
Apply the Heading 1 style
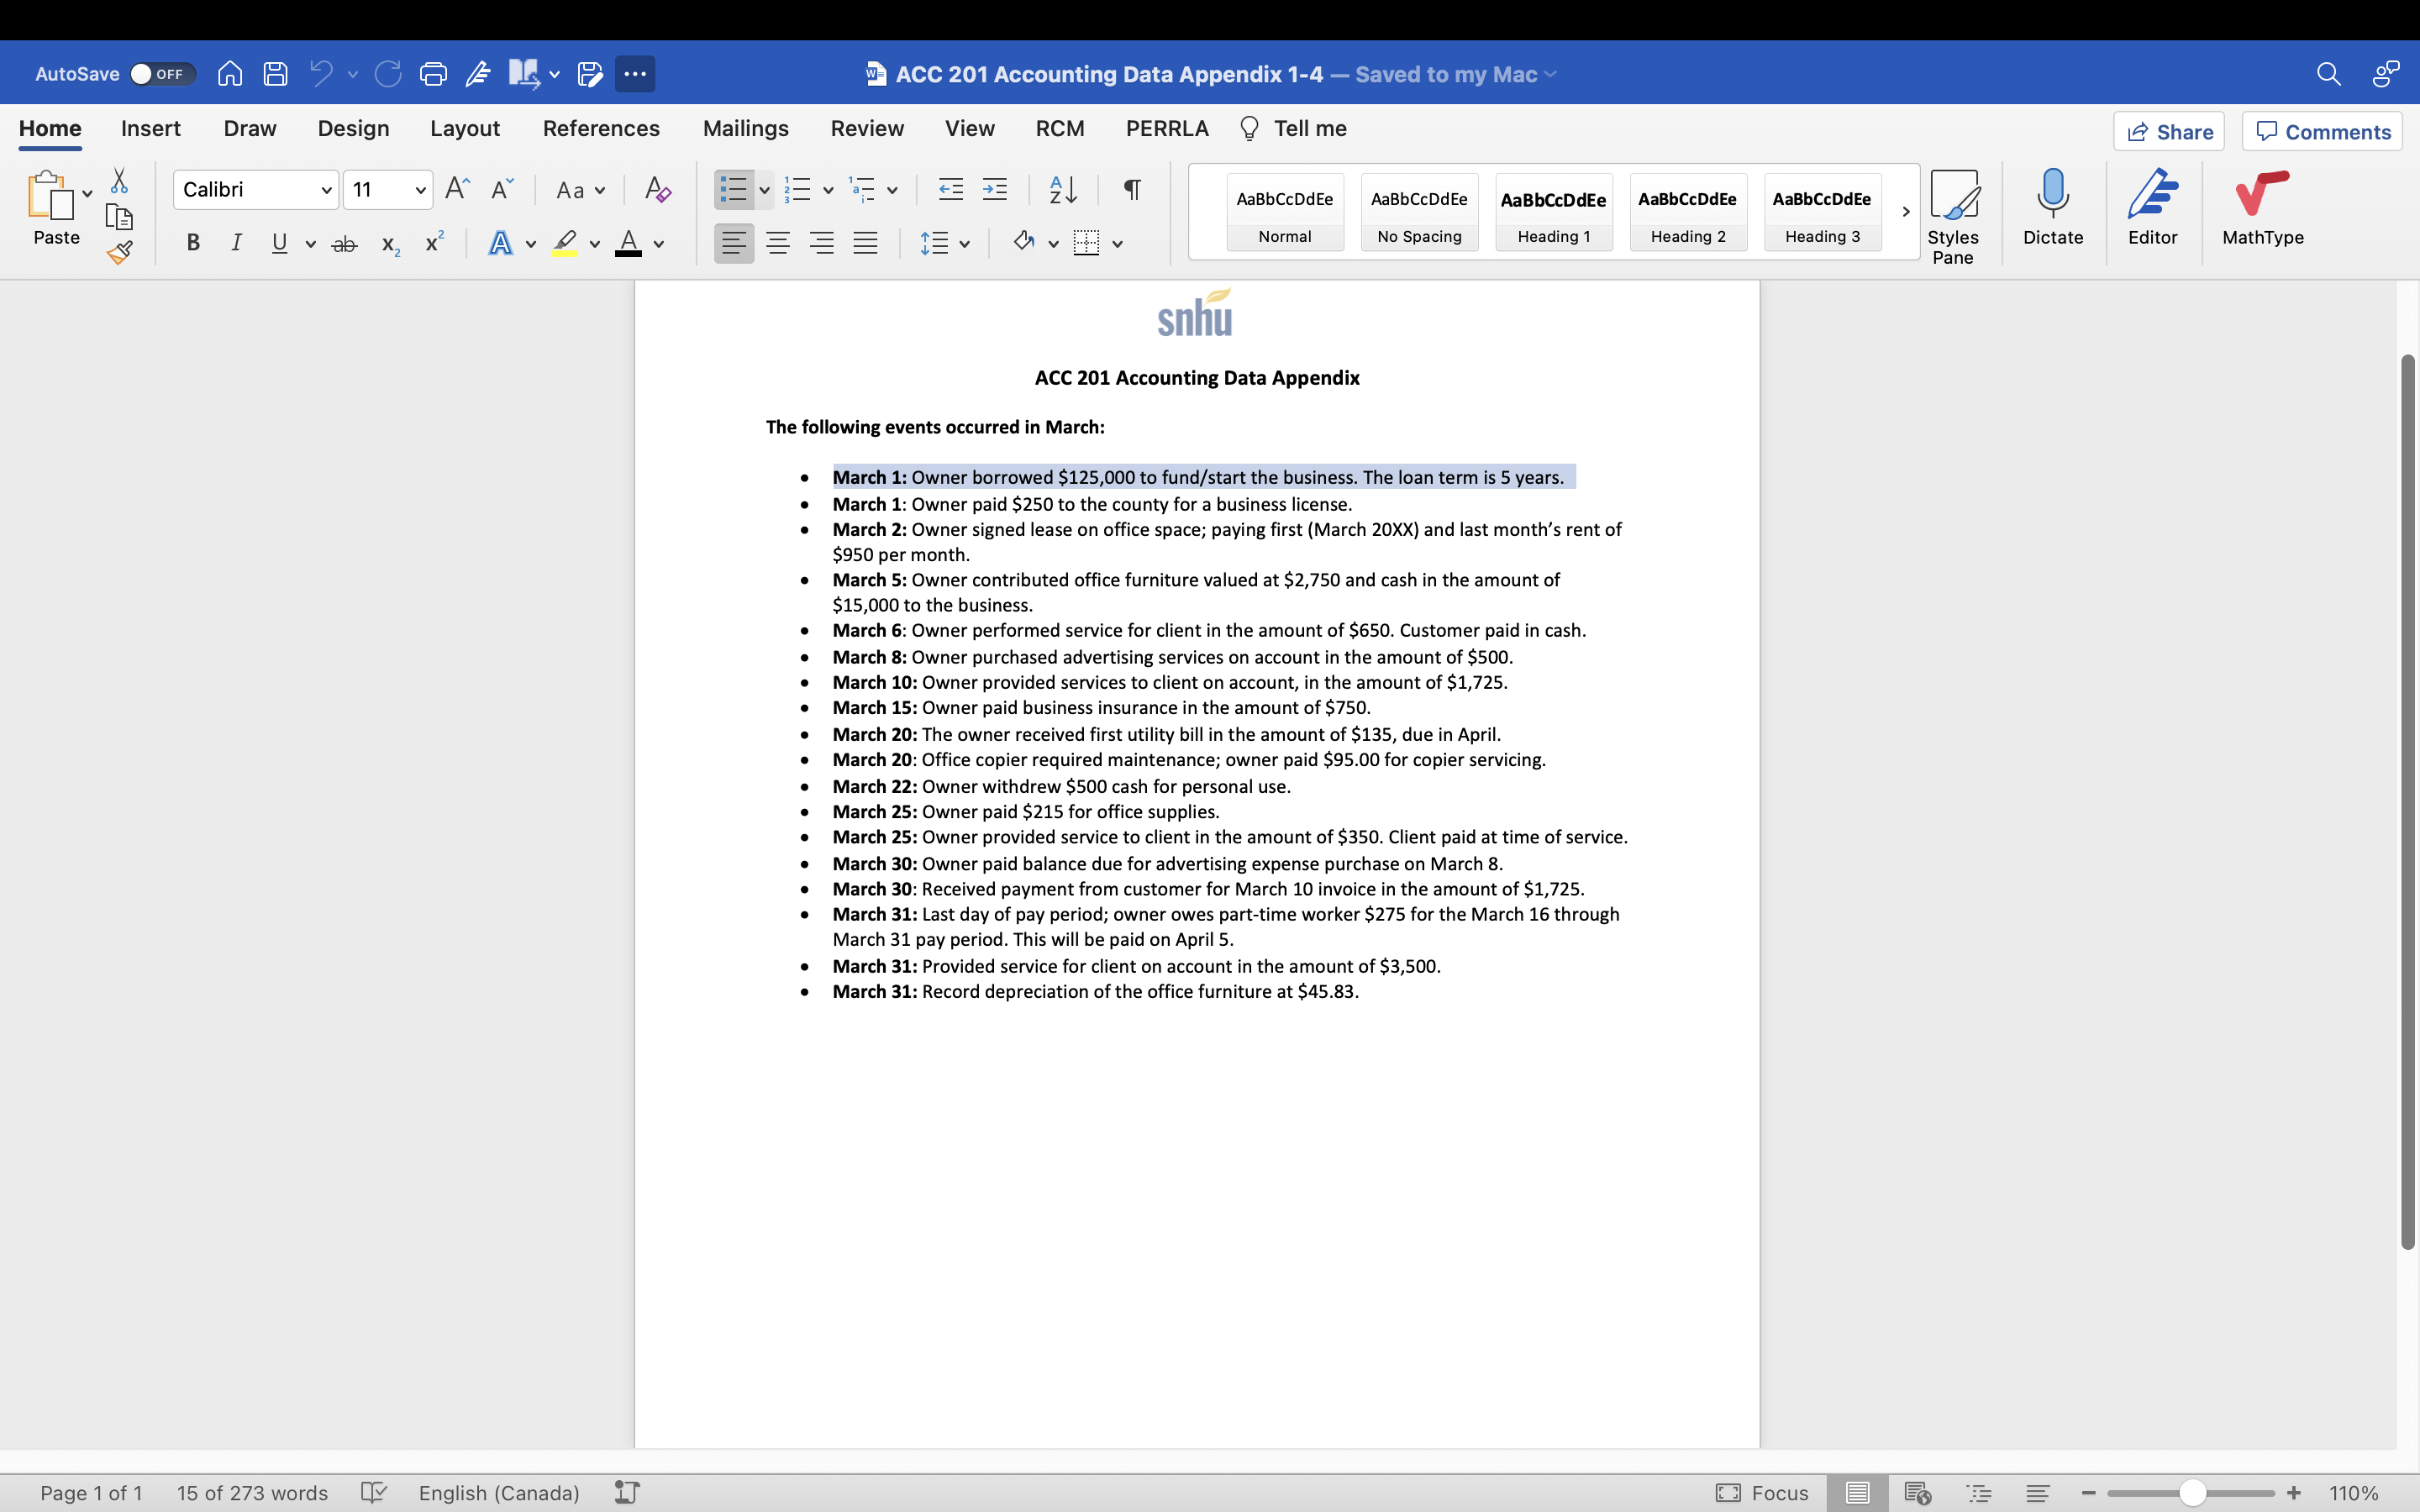click(x=1553, y=212)
